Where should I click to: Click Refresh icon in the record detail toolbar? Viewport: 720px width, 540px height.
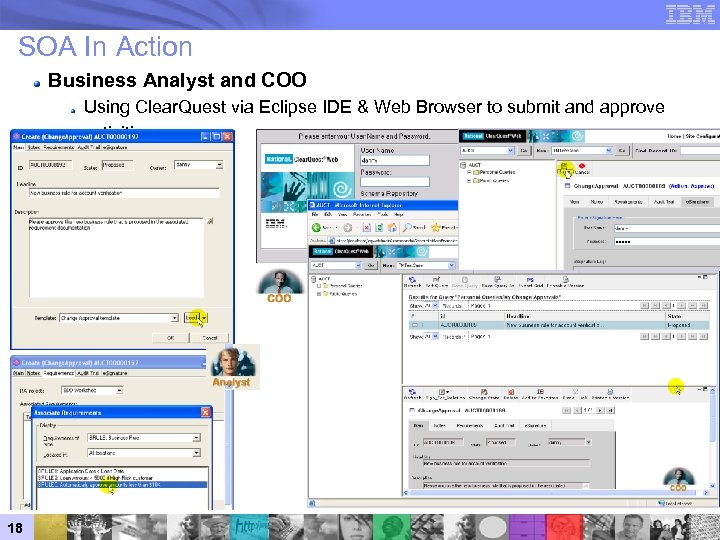(412, 394)
